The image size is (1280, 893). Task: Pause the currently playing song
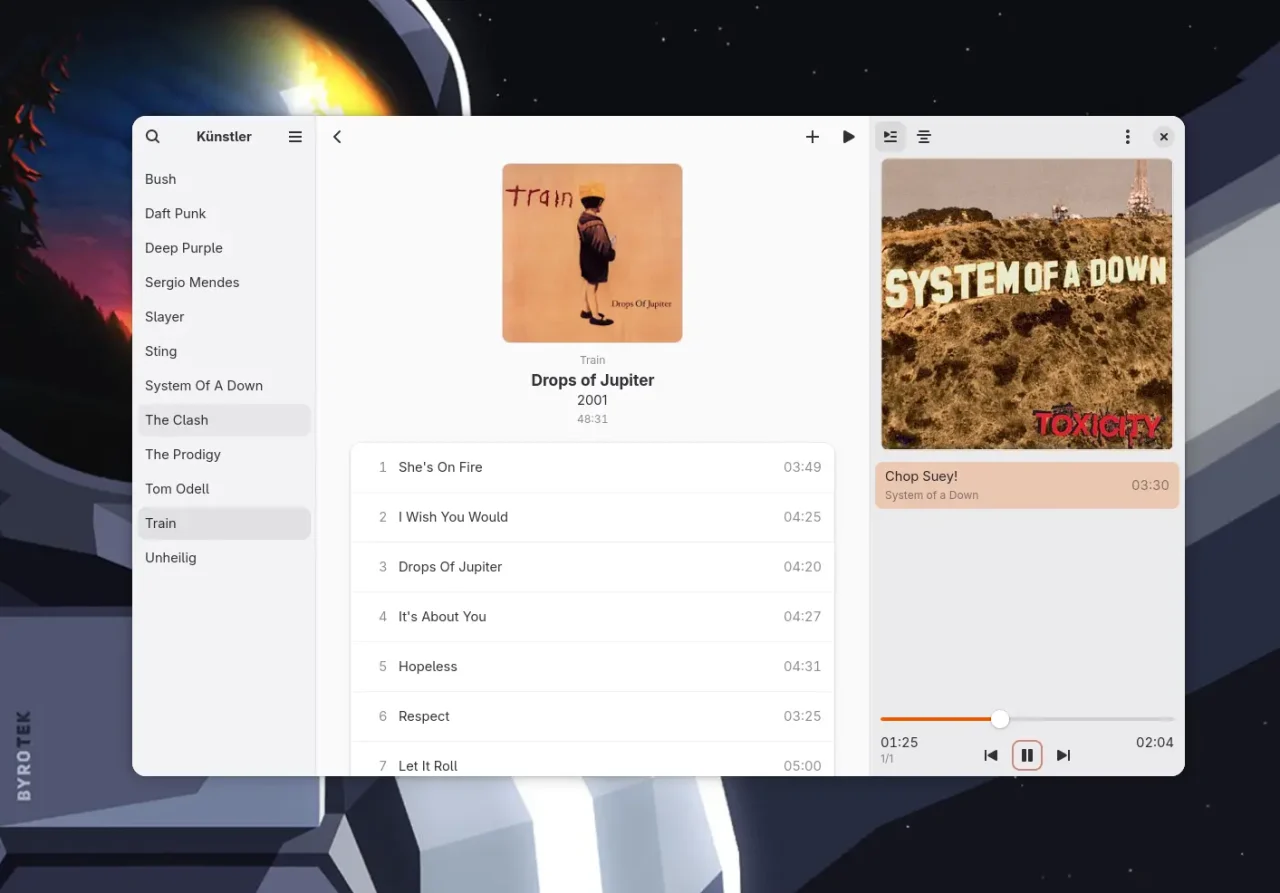pyautogui.click(x=1027, y=755)
